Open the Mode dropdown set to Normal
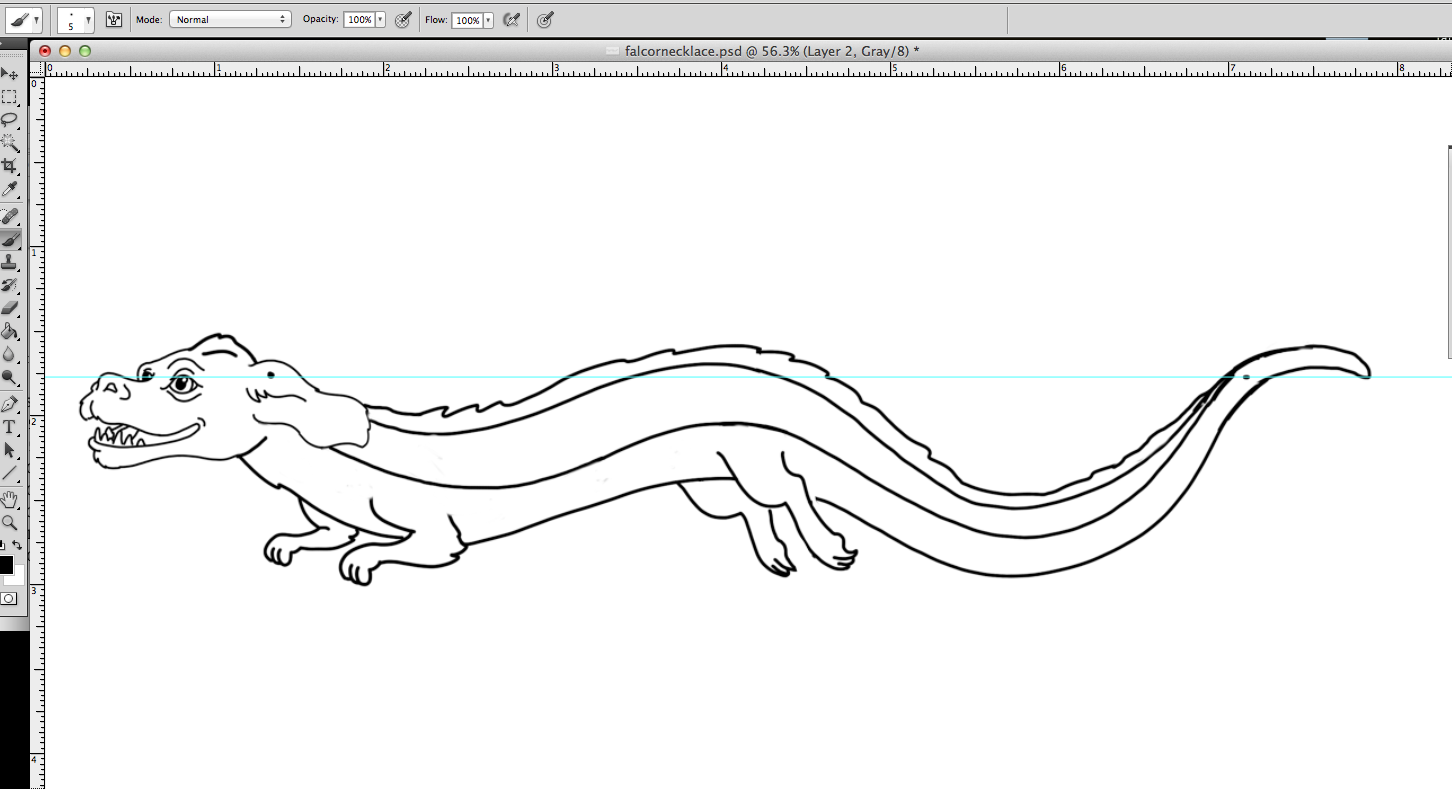1452x789 pixels. [230, 19]
